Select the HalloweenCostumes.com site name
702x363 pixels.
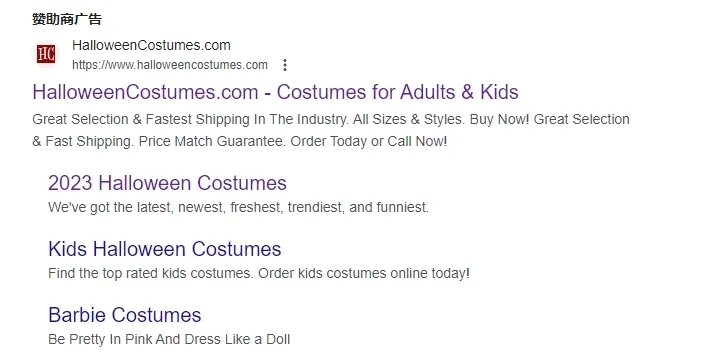[151, 45]
